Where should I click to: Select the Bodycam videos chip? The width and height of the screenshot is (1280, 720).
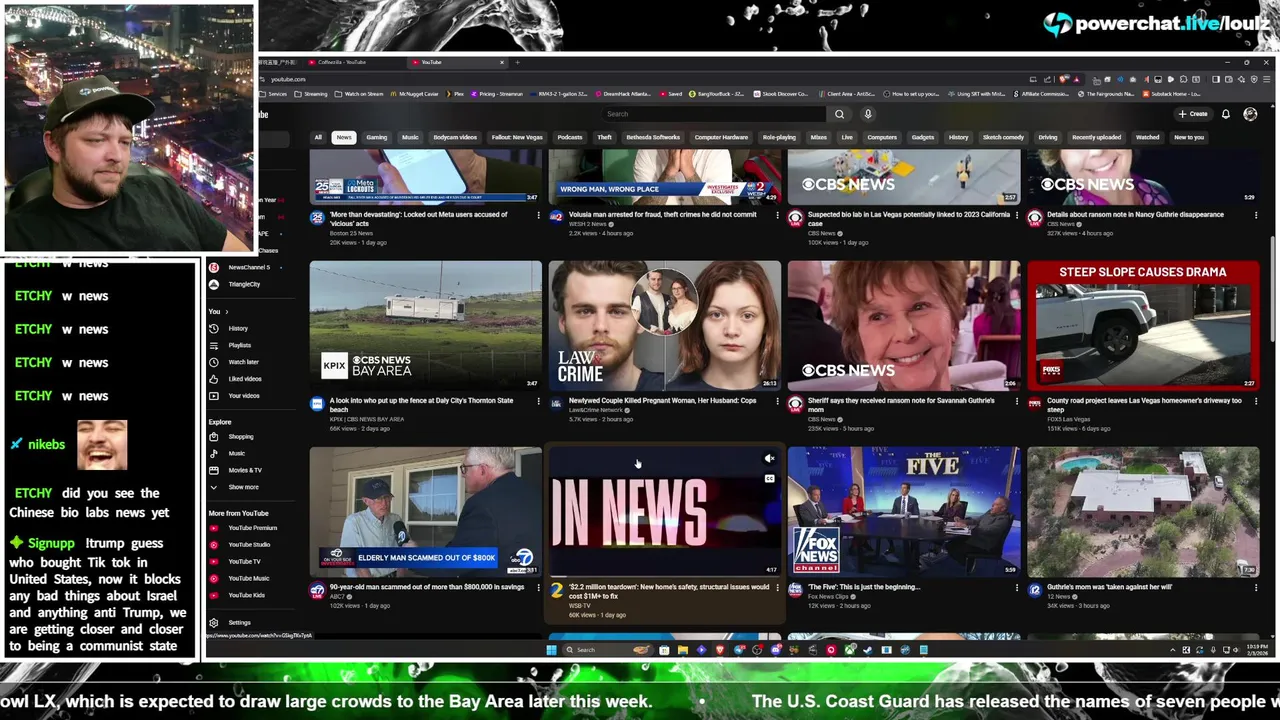click(x=455, y=137)
